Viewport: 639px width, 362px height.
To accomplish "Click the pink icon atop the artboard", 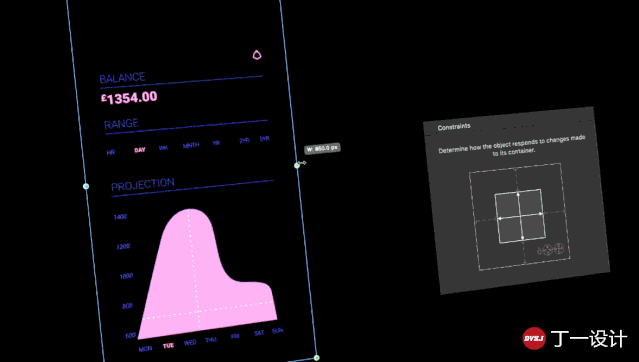I will pyautogui.click(x=257, y=55).
